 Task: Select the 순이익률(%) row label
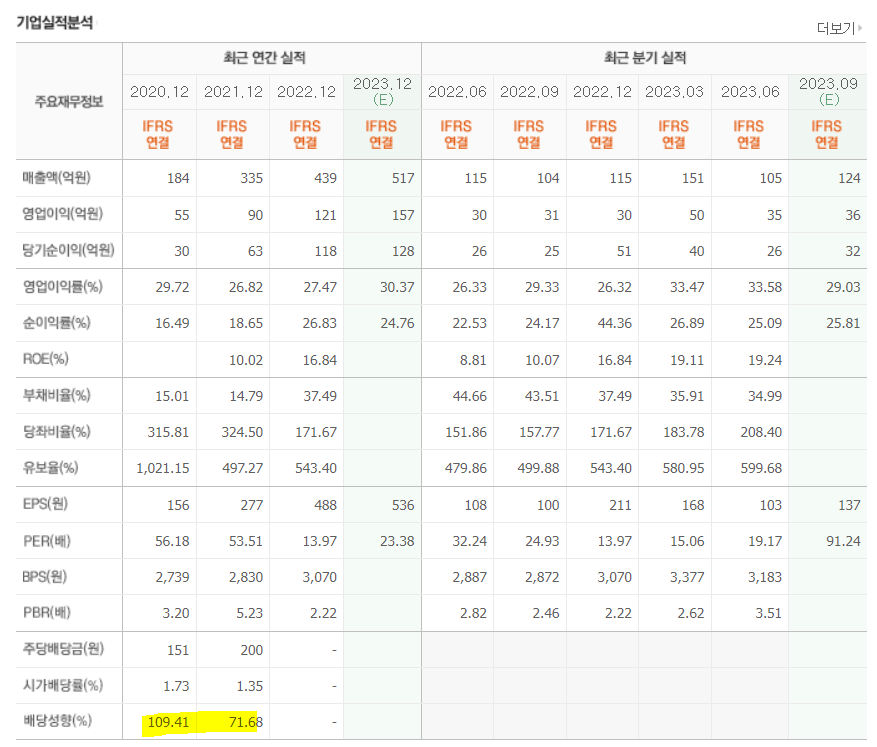tap(56, 323)
